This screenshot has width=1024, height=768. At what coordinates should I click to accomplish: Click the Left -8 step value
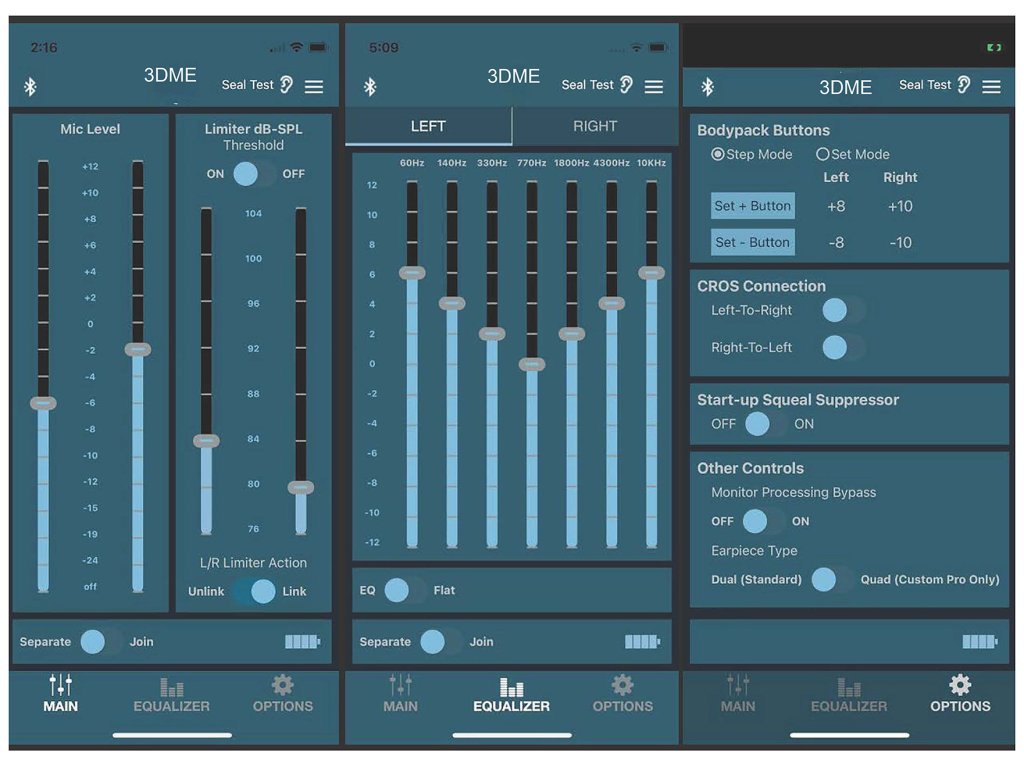836,243
